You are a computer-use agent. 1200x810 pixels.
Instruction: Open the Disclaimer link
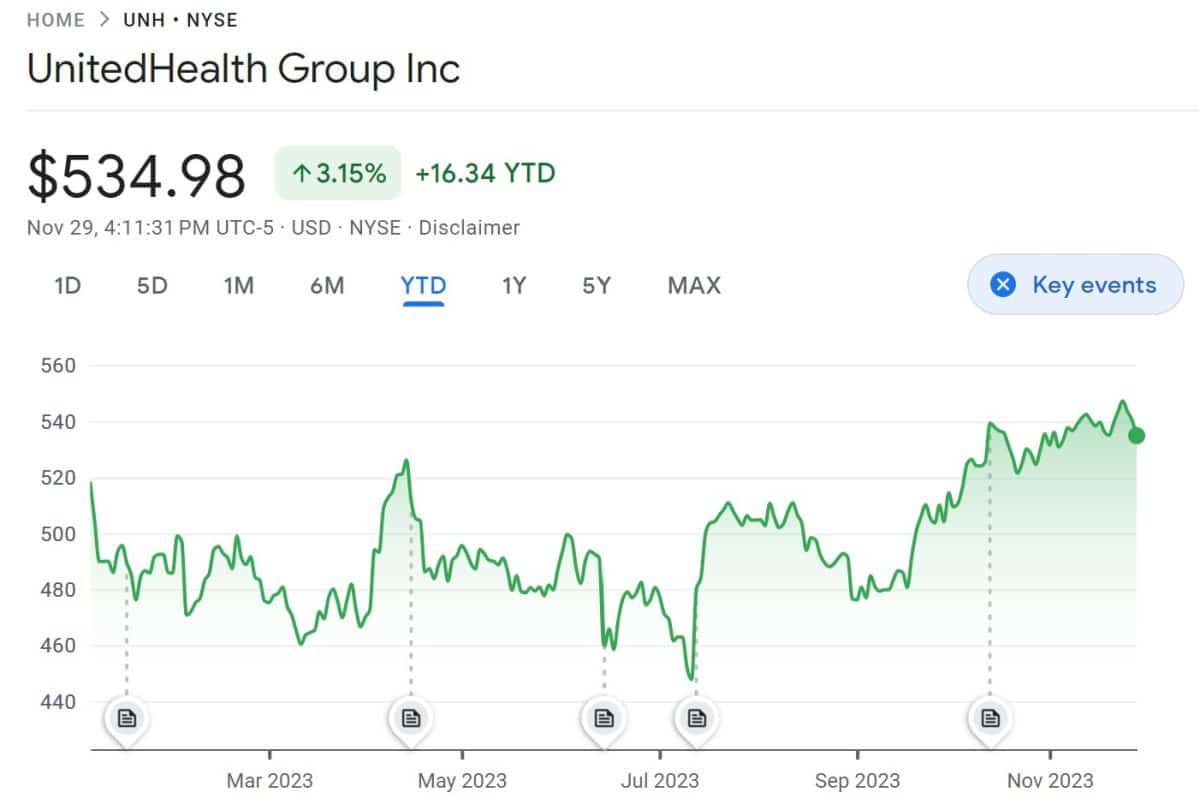pyautogui.click(x=469, y=228)
